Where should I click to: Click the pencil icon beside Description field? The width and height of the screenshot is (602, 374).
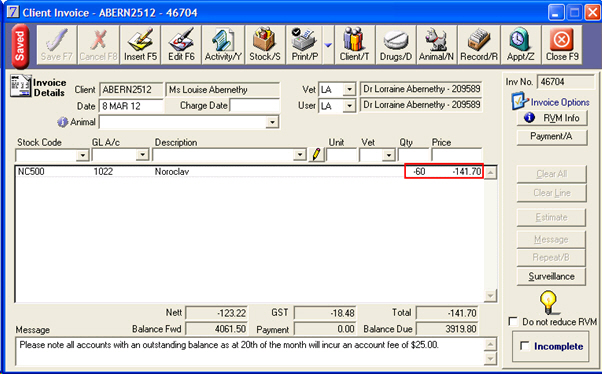[x=316, y=155]
